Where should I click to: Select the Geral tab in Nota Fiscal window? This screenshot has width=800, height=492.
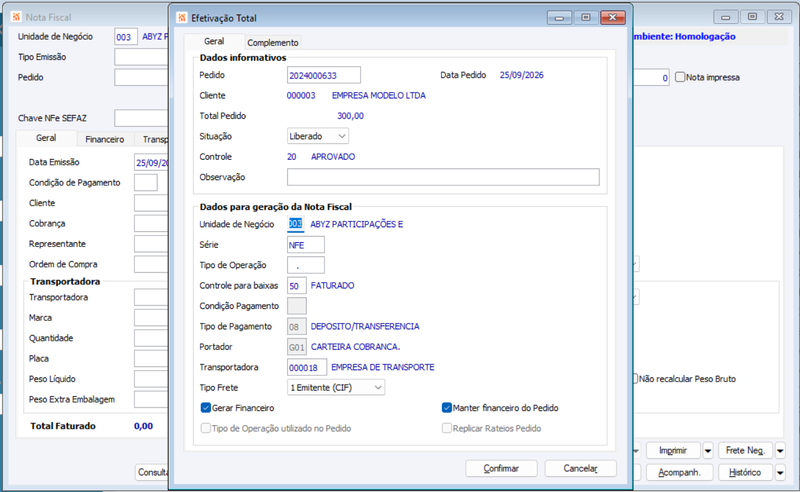[x=46, y=138]
